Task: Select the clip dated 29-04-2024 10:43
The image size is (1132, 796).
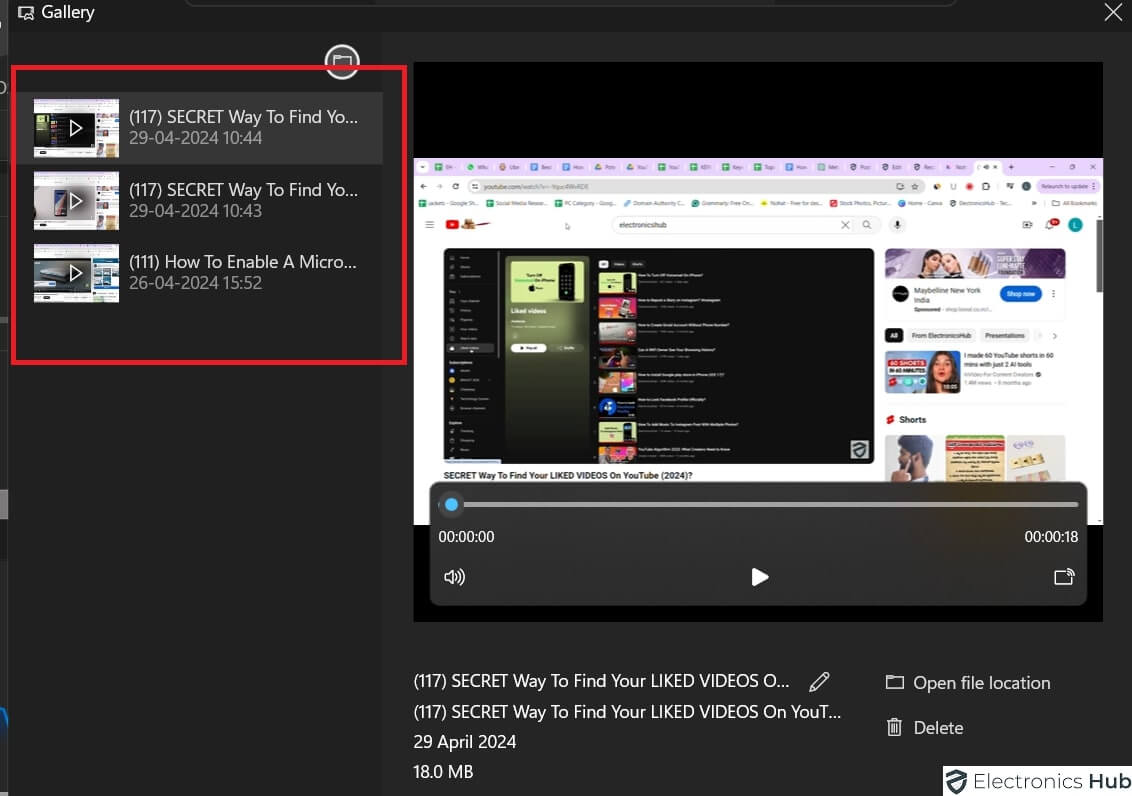Action: pyautogui.click(x=243, y=200)
